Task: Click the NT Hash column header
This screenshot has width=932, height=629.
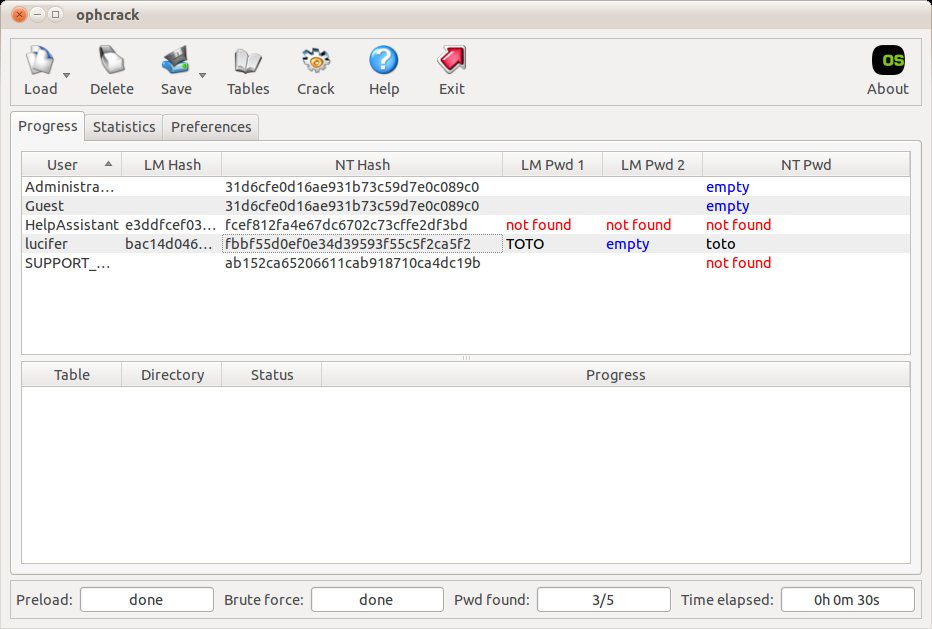Action: click(x=362, y=165)
